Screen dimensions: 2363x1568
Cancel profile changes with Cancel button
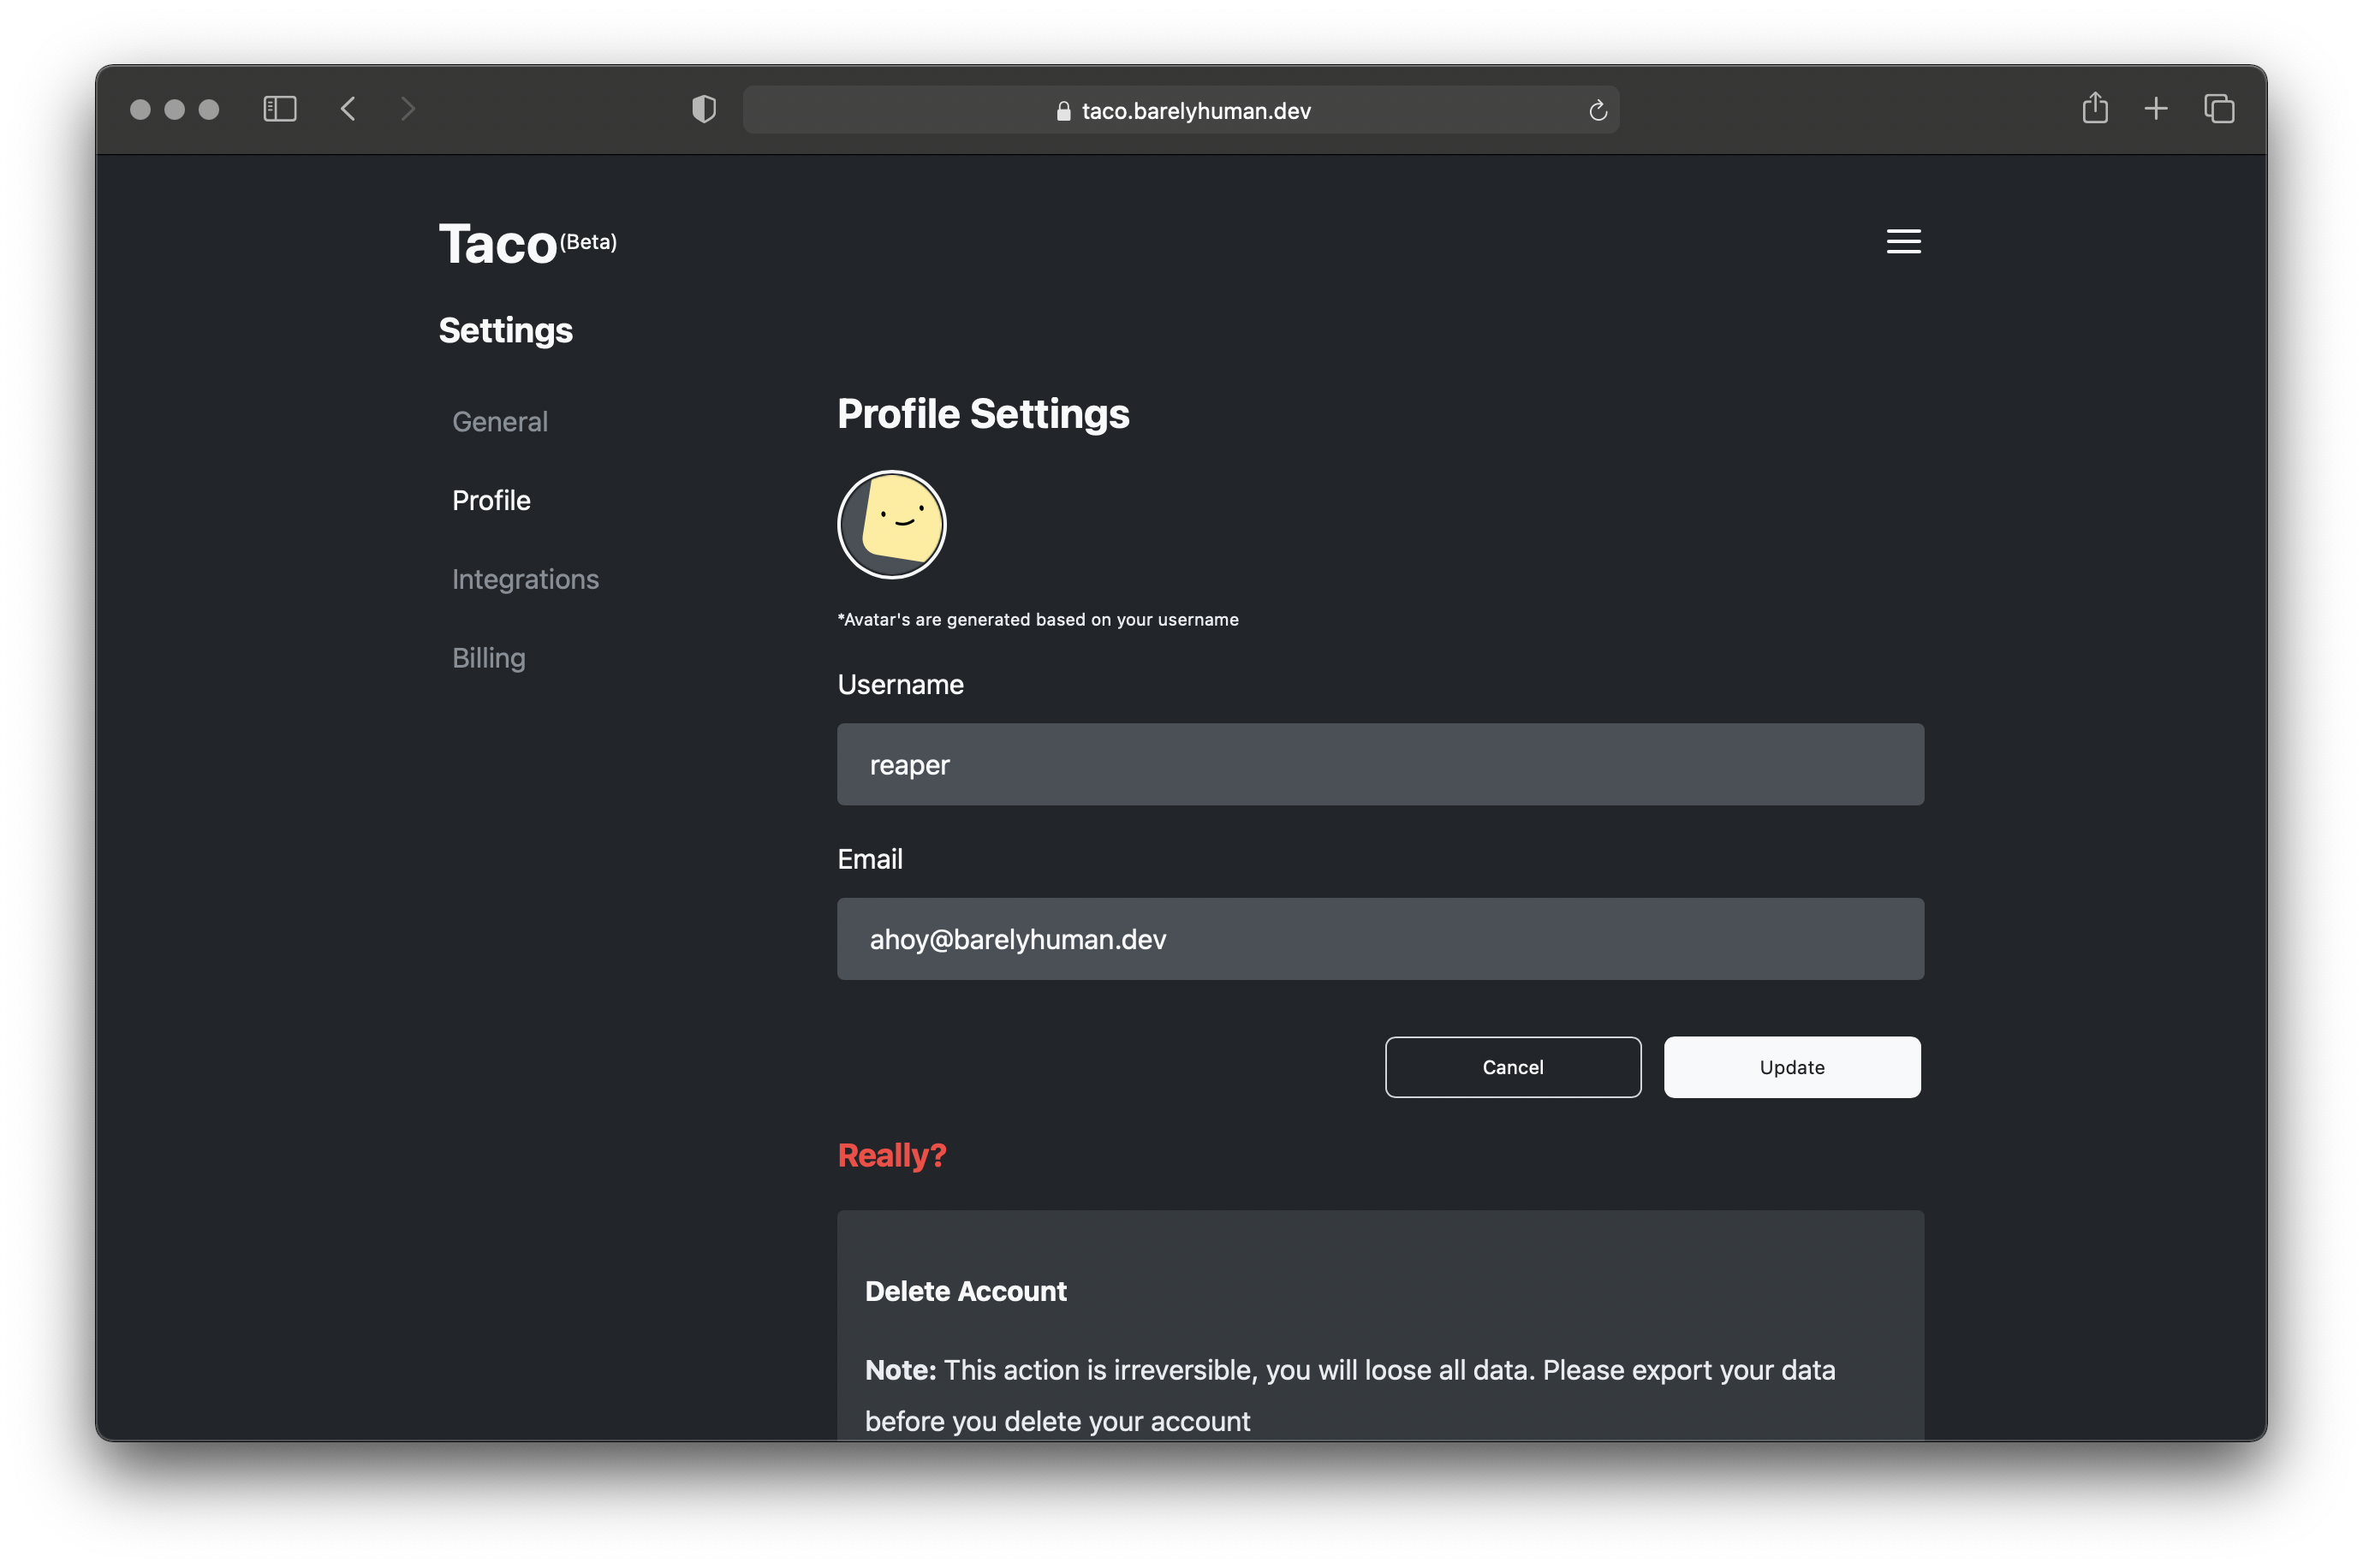[x=1512, y=1067]
